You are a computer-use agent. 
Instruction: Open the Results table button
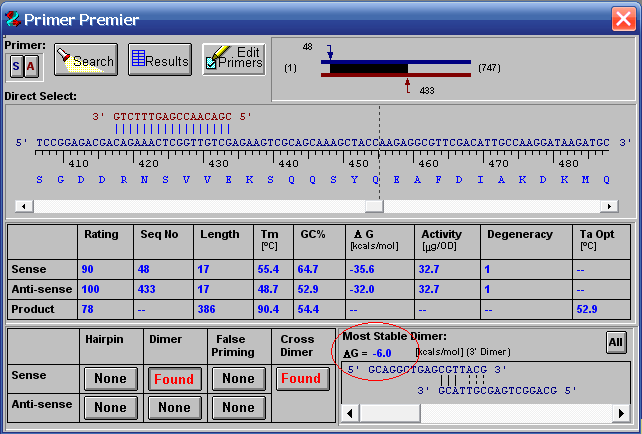pos(160,60)
